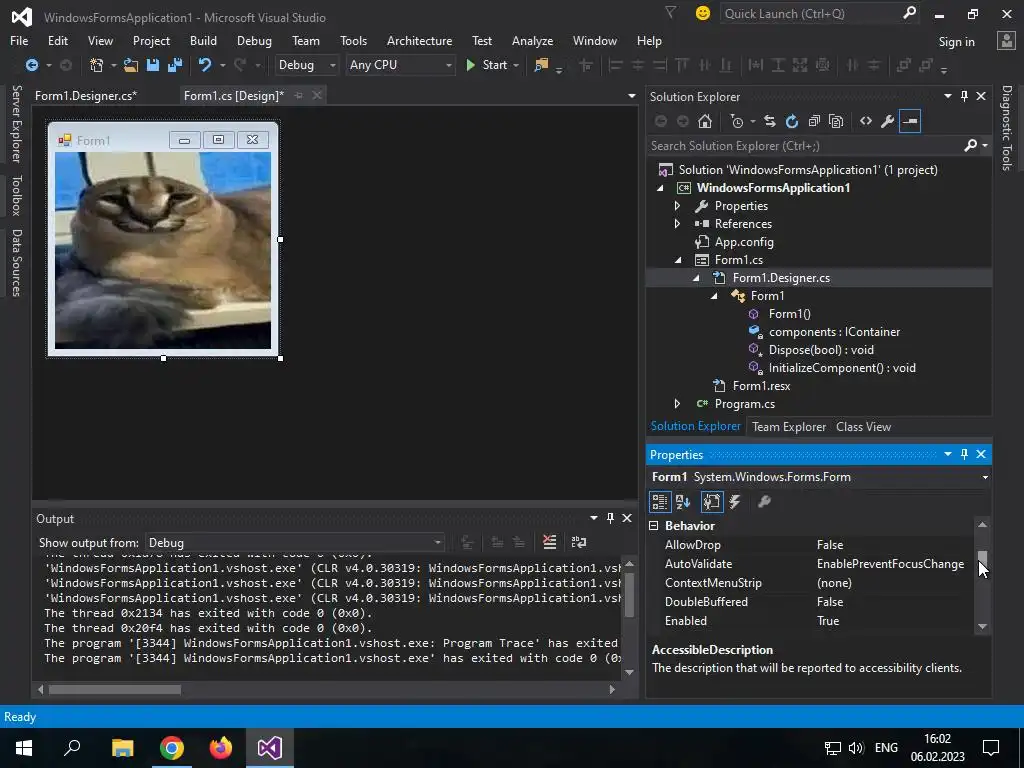Image resolution: width=1024 pixels, height=768 pixels.
Task: Click Search Solution Explorer input field
Action: [x=807, y=146]
